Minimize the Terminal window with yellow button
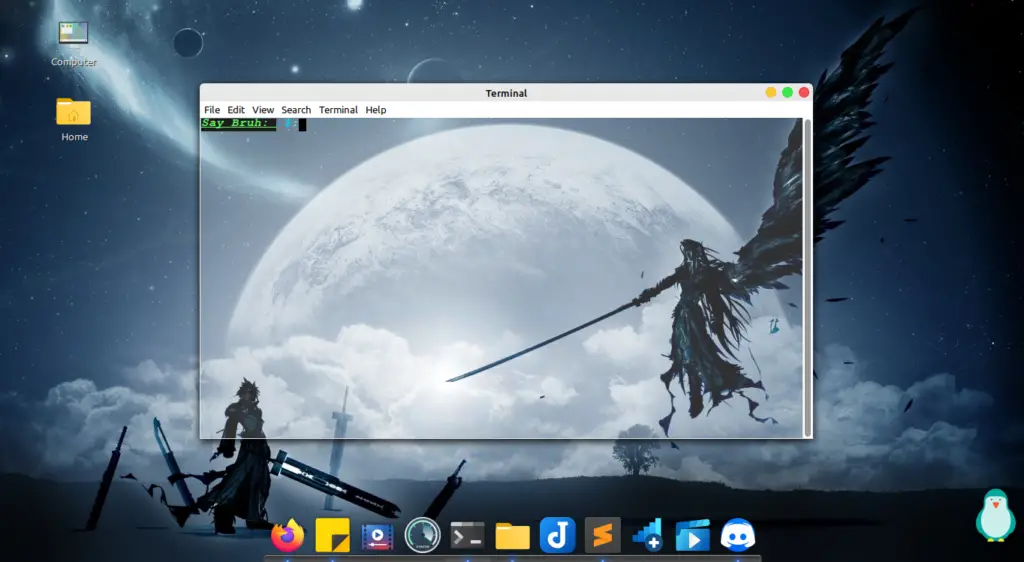Screen dimensions: 1024x562 click(x=771, y=93)
